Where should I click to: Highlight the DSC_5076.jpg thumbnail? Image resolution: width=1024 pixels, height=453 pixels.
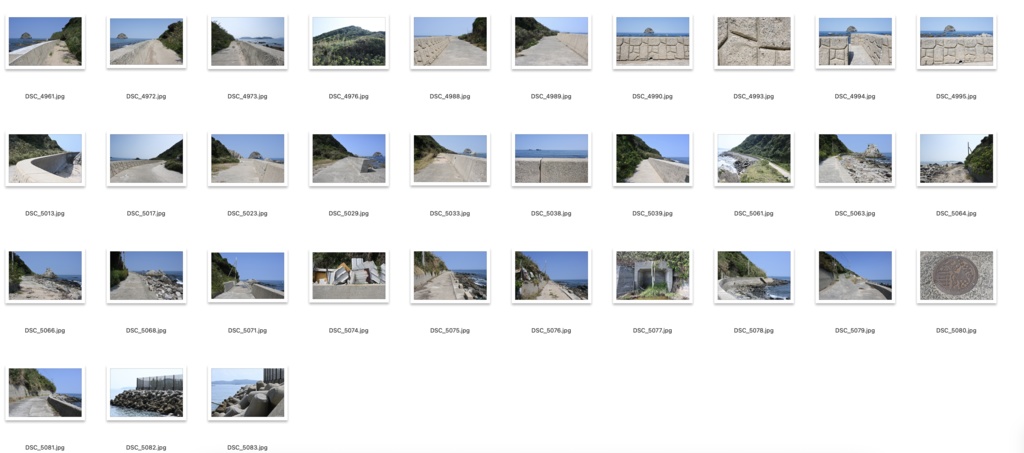pos(551,275)
